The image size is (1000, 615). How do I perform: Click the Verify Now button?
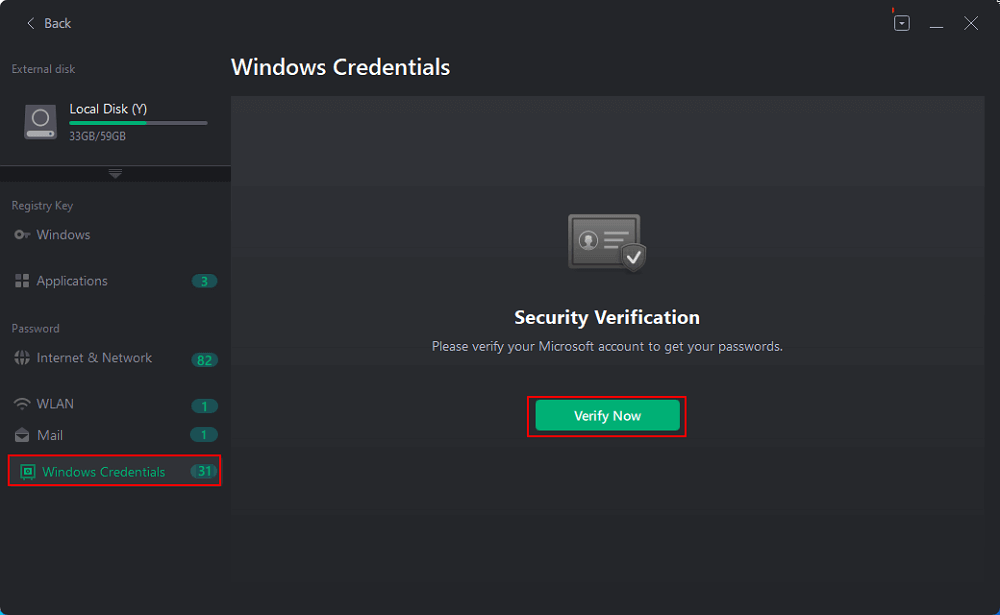pyautogui.click(x=607, y=416)
